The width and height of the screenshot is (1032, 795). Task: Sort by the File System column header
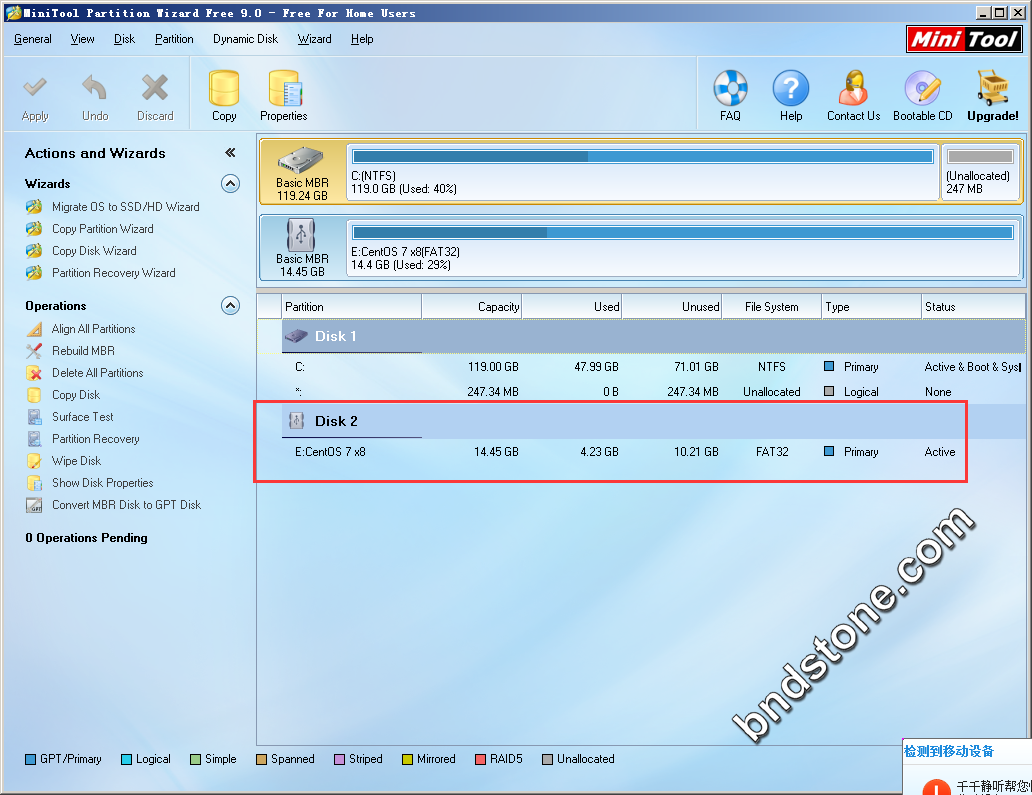pyautogui.click(x=772, y=307)
